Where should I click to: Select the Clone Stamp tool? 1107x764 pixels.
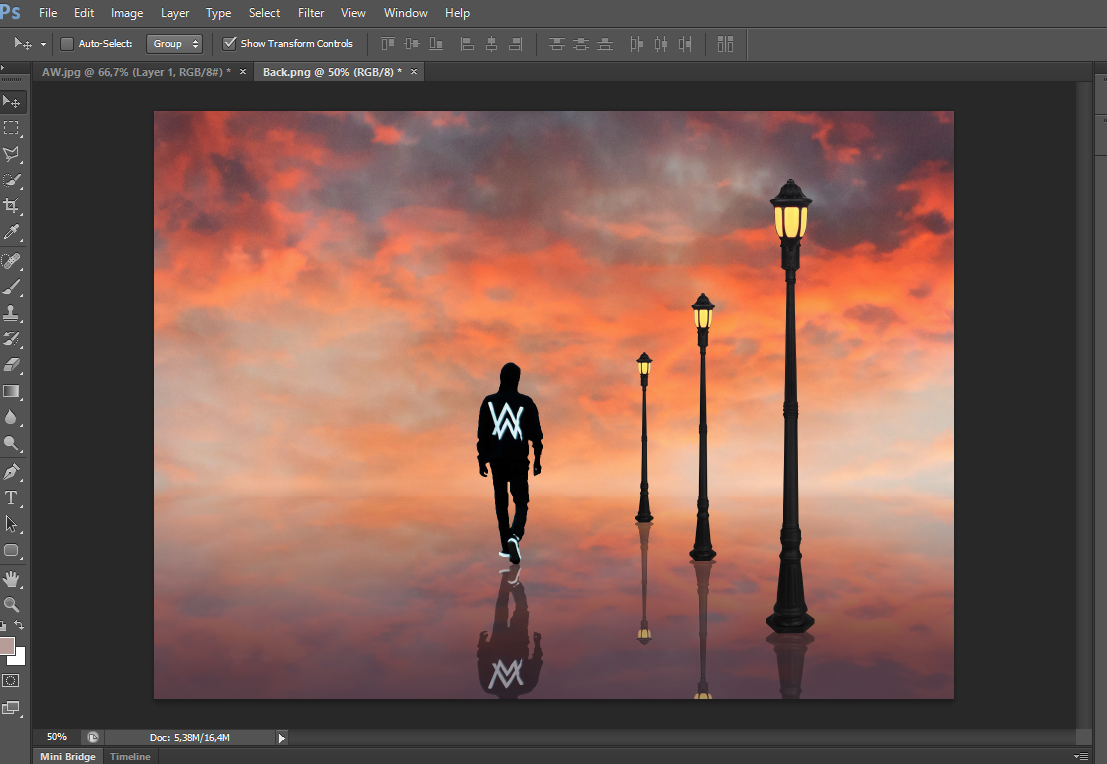click(x=11, y=313)
